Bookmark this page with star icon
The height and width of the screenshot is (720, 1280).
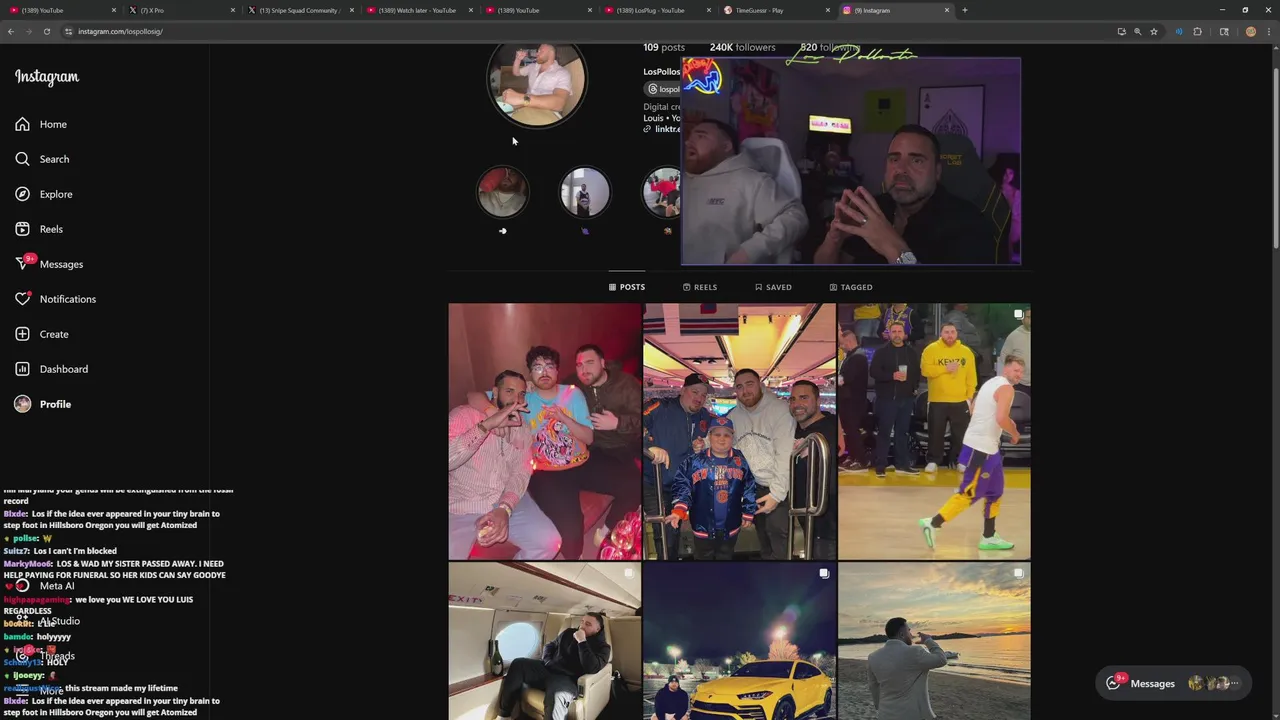click(1154, 31)
